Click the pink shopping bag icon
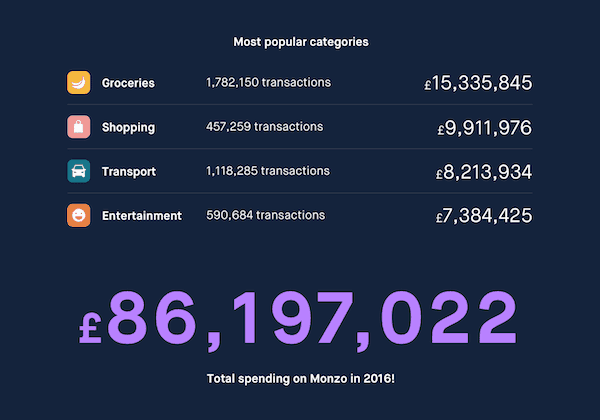This screenshot has height=420, width=600. 79,127
